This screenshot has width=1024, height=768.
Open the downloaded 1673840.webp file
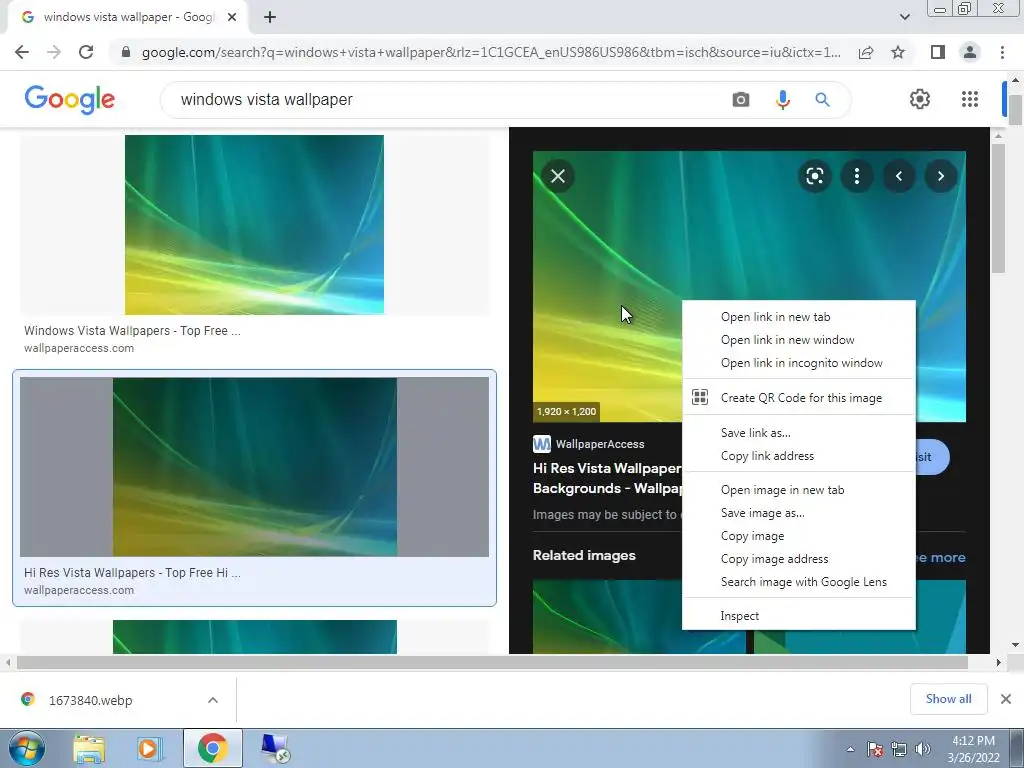(x=90, y=700)
